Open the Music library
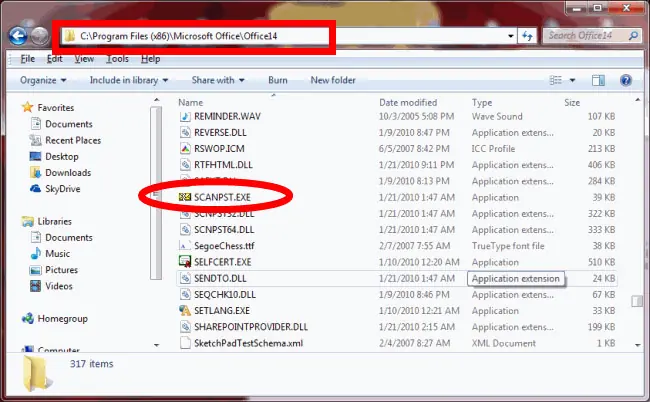This screenshot has height=402, width=650. 57,254
